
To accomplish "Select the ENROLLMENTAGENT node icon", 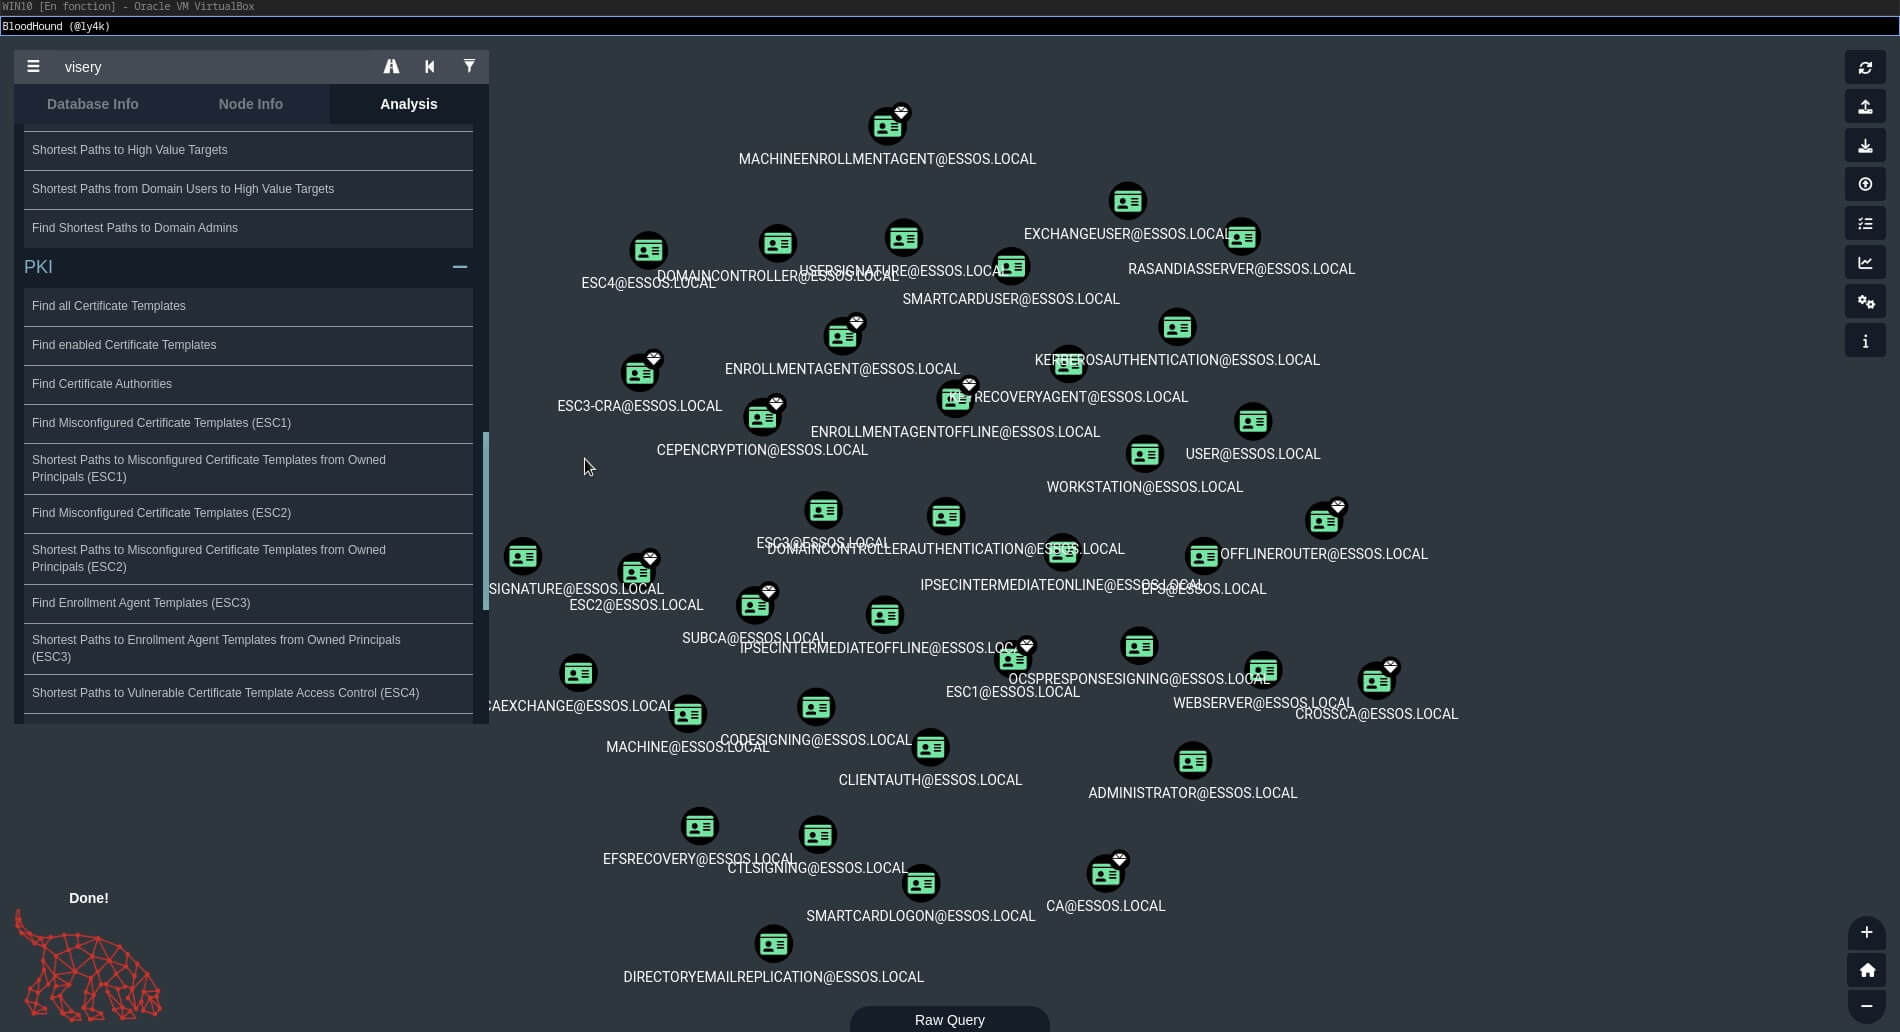I will (x=843, y=337).
